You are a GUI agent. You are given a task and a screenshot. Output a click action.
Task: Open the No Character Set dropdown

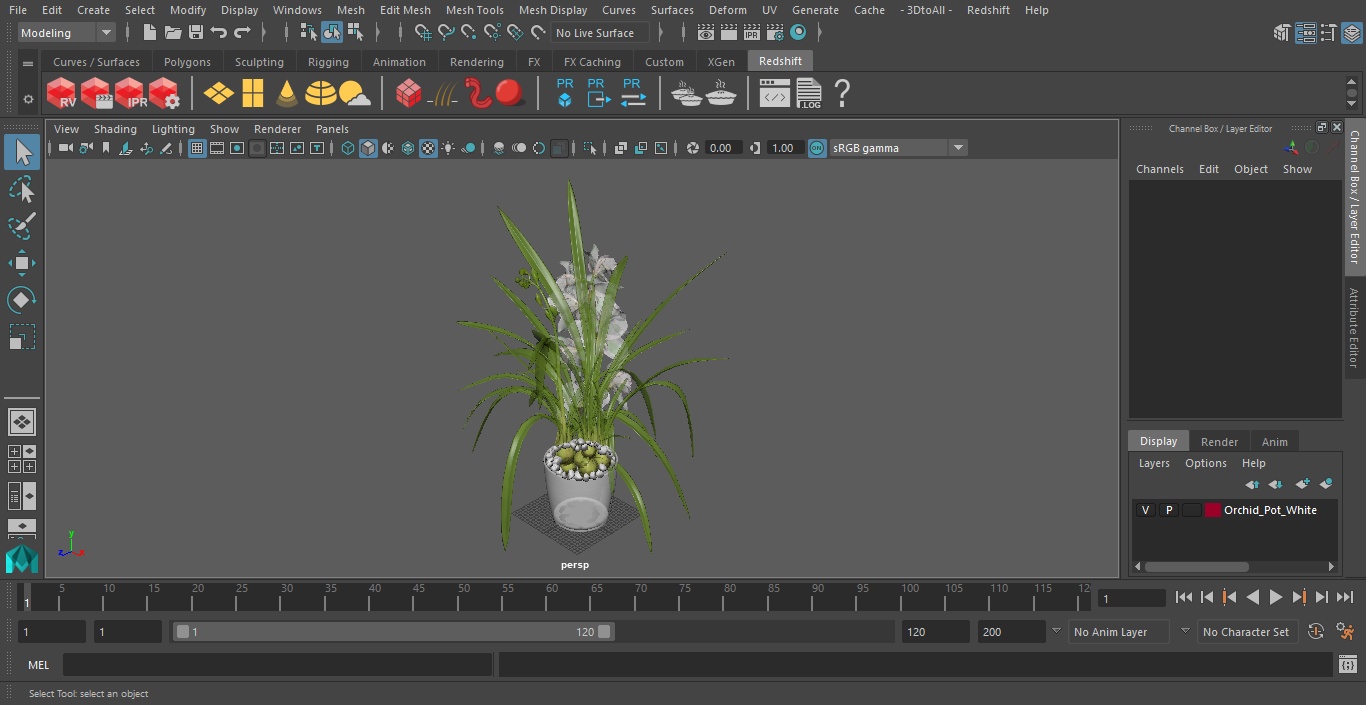tap(1247, 632)
